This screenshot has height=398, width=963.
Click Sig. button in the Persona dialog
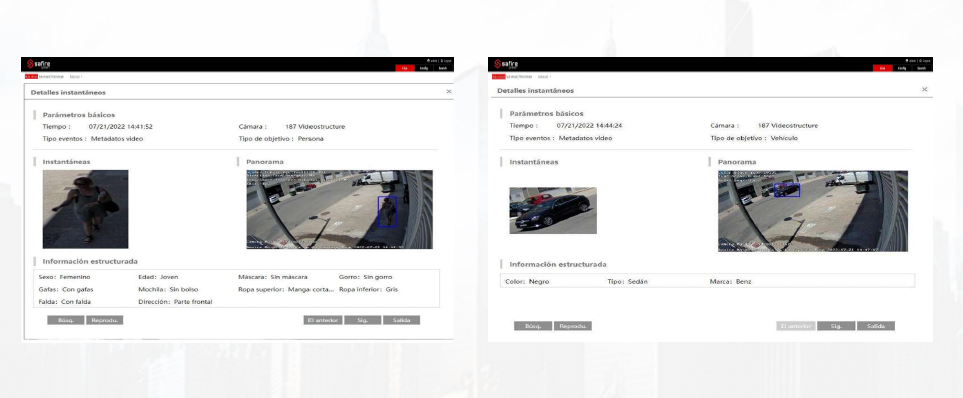[362, 320]
